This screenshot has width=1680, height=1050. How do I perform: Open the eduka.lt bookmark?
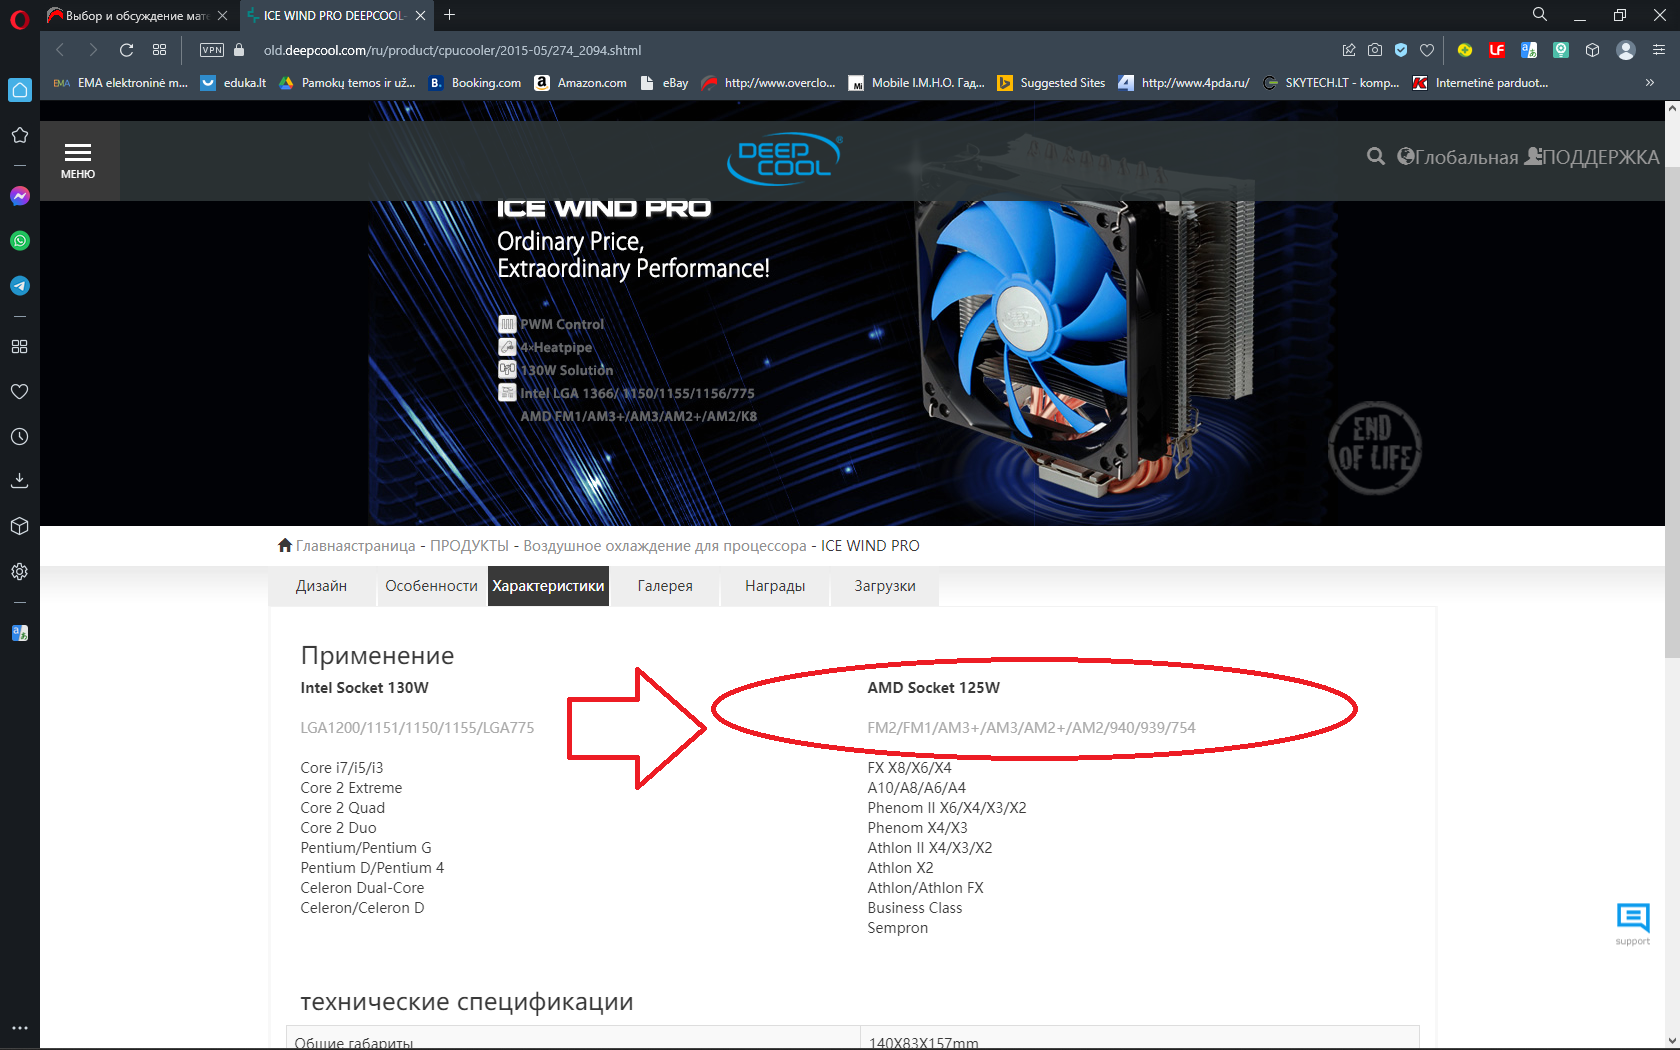coord(234,83)
